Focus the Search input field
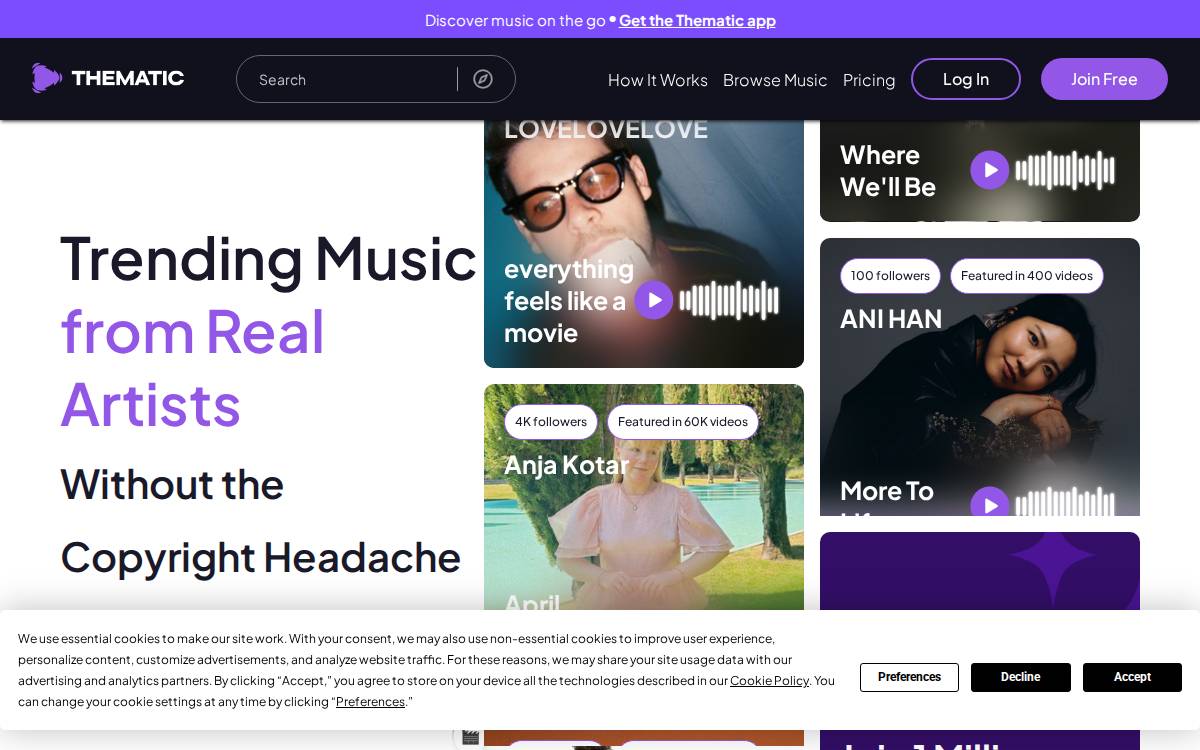Screen dimensions: 1200x750 click(347, 79)
